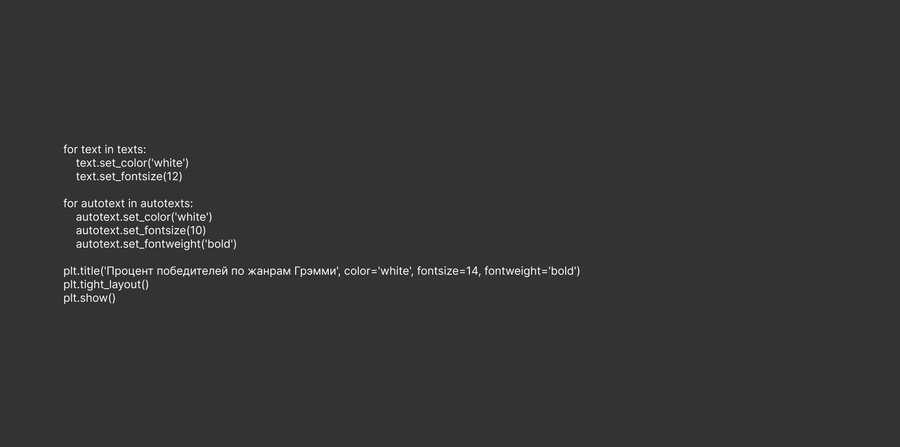Click the plt.show() line
900x447 pixels.
pos(89,298)
